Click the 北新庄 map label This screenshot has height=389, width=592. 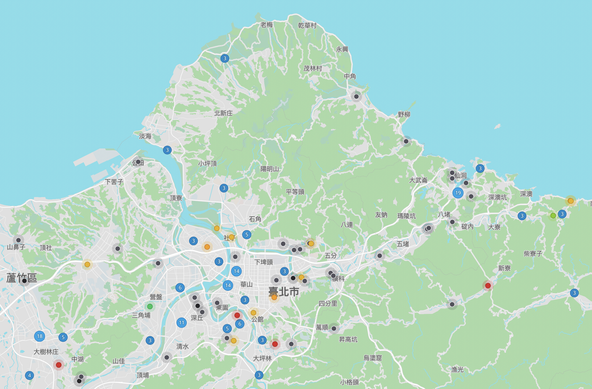click(224, 113)
